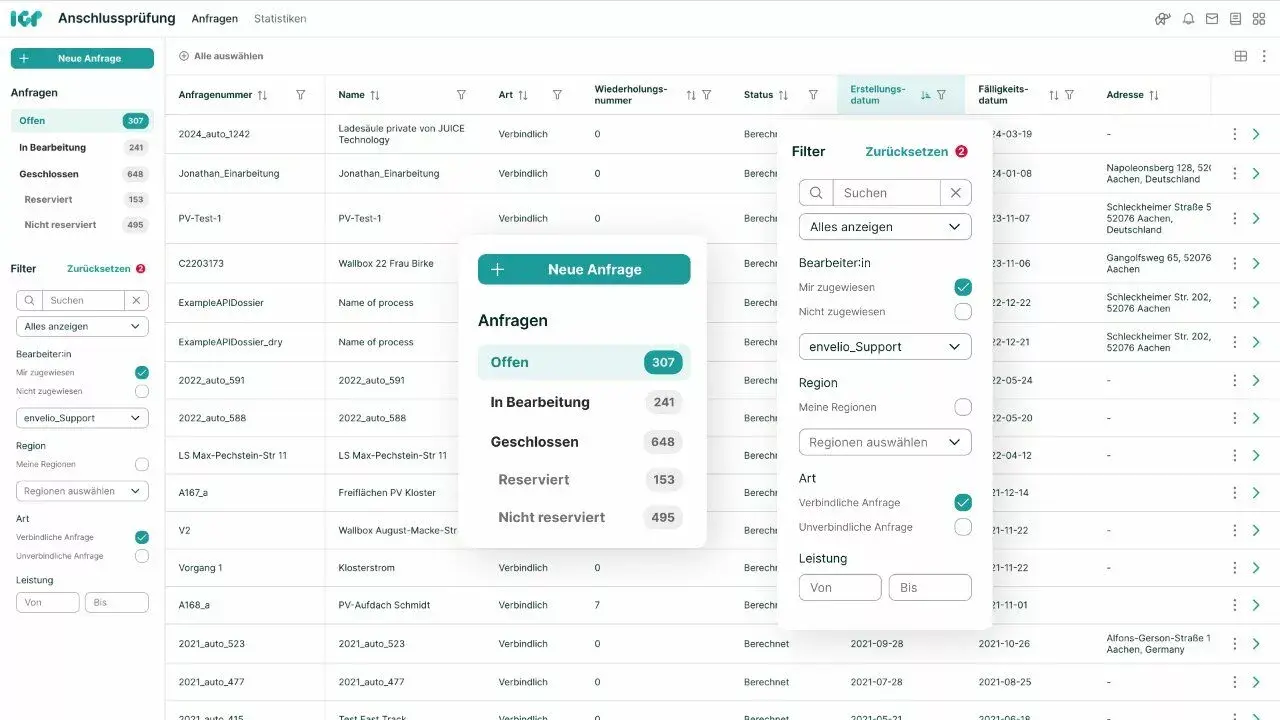The height and width of the screenshot is (720, 1280).
Task: Sort by Name column
Action: coord(375,95)
